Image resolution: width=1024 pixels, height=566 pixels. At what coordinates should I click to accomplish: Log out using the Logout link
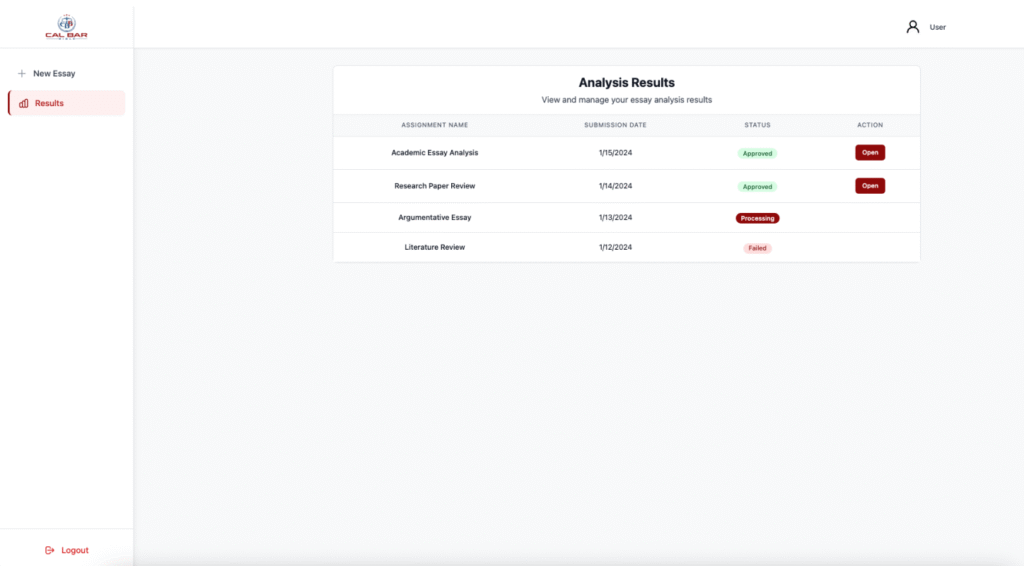click(x=74, y=550)
